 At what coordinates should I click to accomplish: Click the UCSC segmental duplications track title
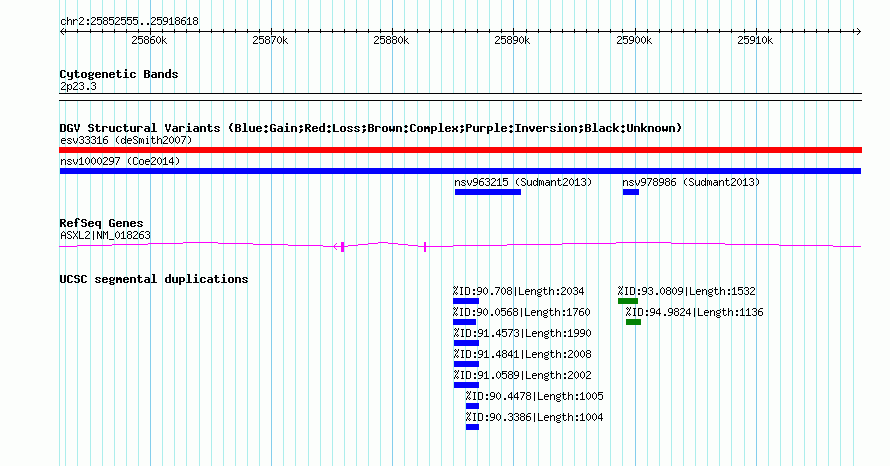tap(154, 279)
